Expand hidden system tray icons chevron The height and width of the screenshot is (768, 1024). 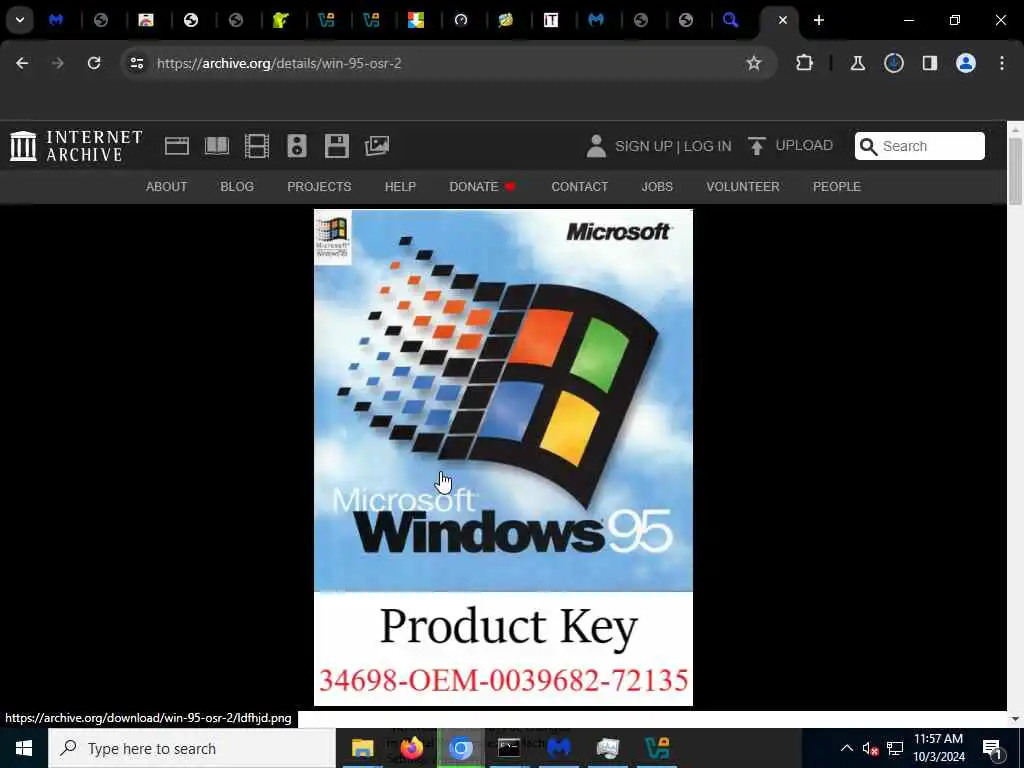pyautogui.click(x=846, y=748)
